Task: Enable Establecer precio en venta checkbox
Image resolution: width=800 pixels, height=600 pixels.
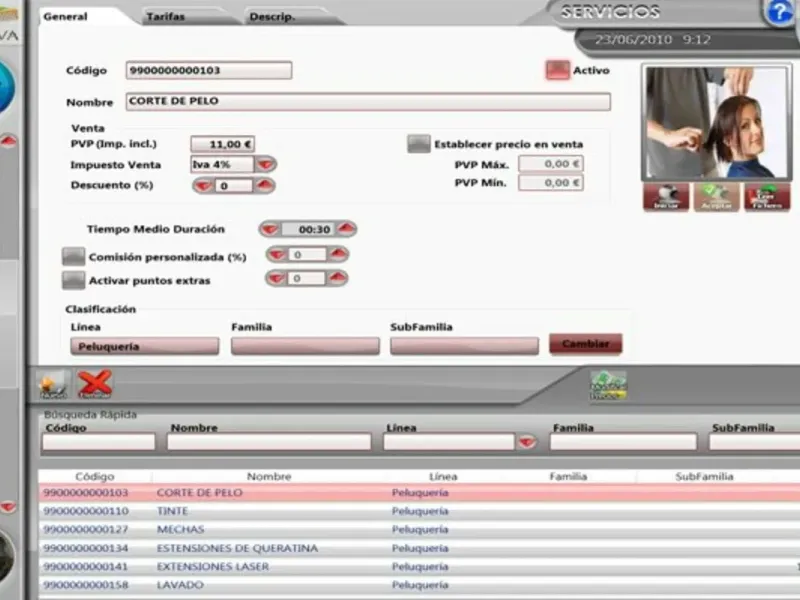Action: [x=419, y=144]
